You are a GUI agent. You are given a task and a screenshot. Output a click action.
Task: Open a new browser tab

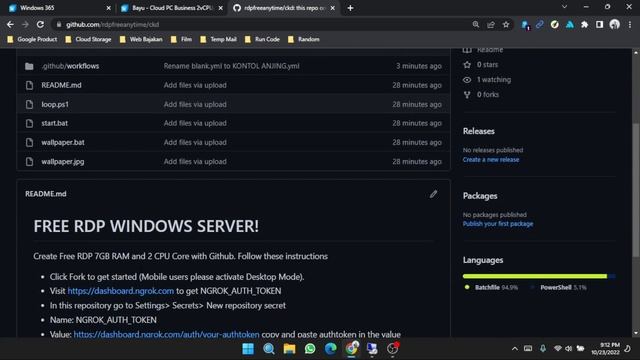[350, 8]
